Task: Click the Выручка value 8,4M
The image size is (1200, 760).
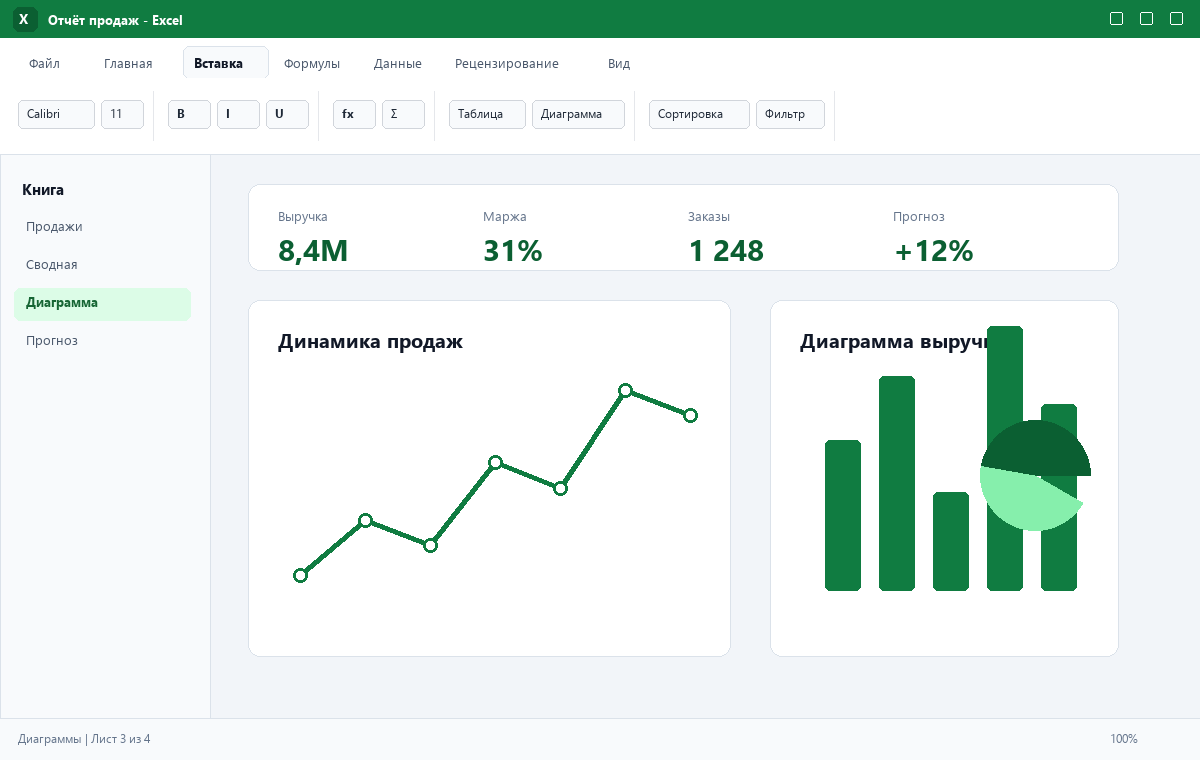Action: (x=313, y=251)
